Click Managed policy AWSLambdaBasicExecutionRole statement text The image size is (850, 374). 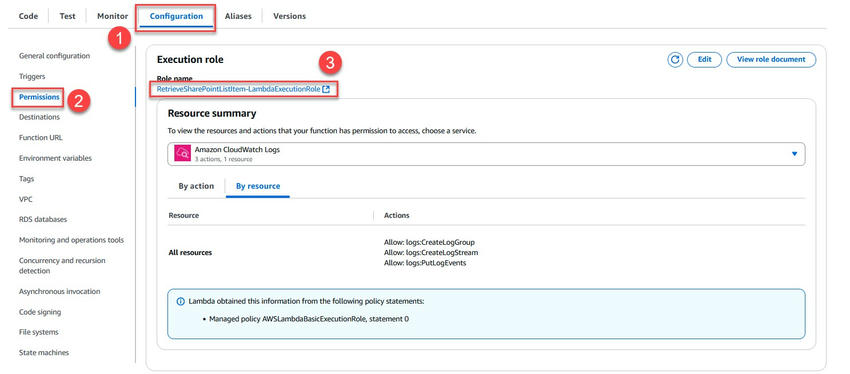[309, 319]
